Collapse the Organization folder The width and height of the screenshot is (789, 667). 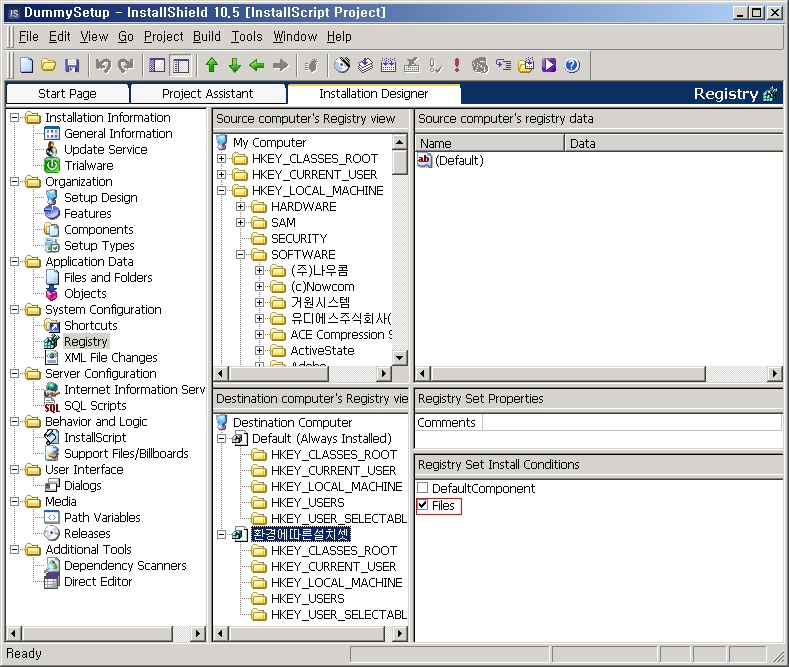pos(15,182)
